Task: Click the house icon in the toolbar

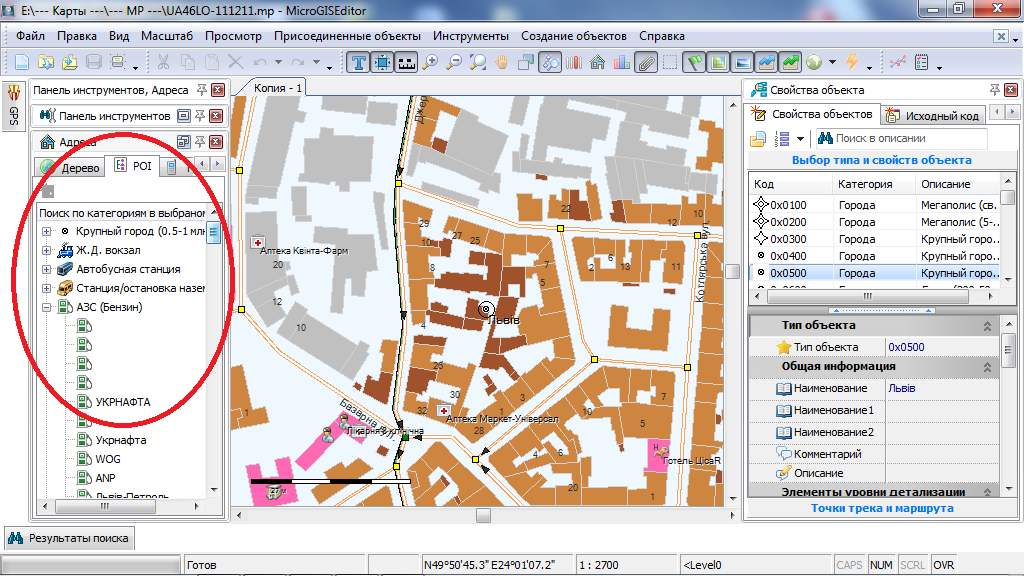Action: (597, 62)
